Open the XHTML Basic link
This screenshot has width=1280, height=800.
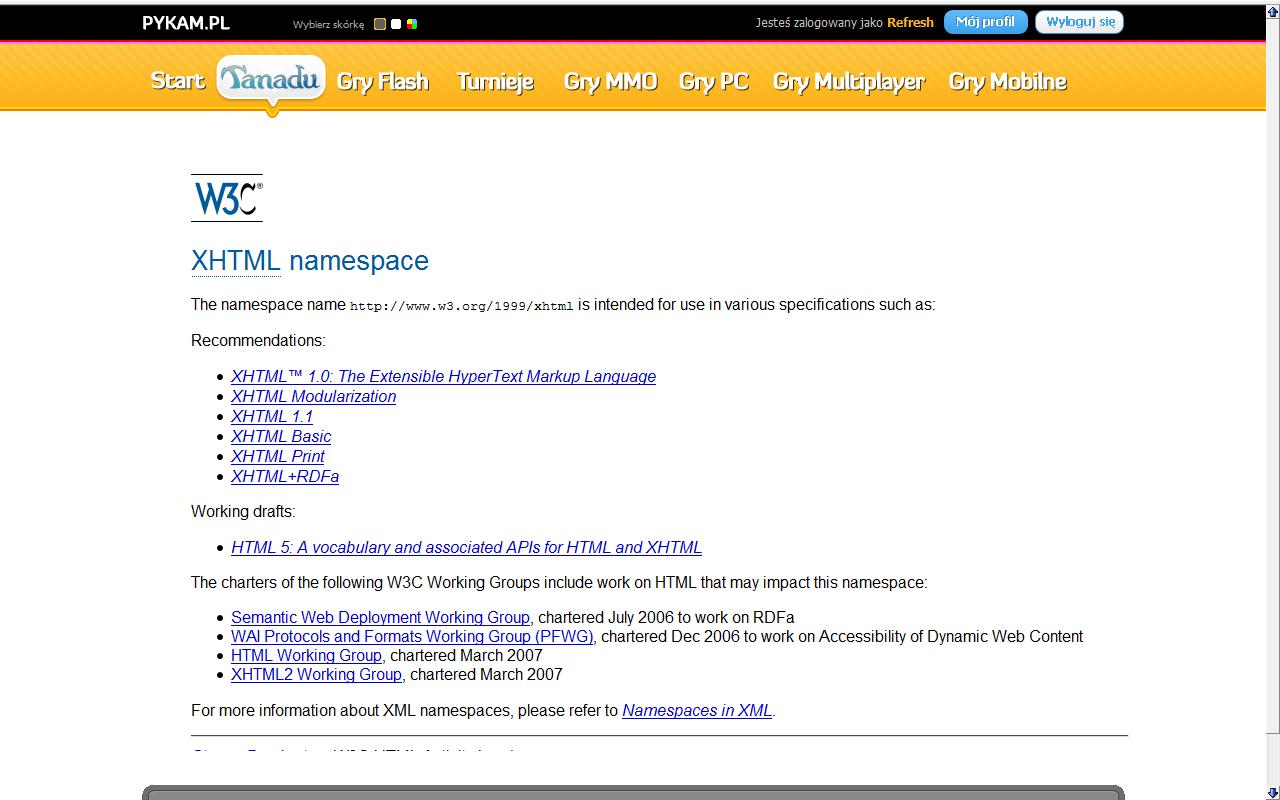pyautogui.click(x=281, y=437)
